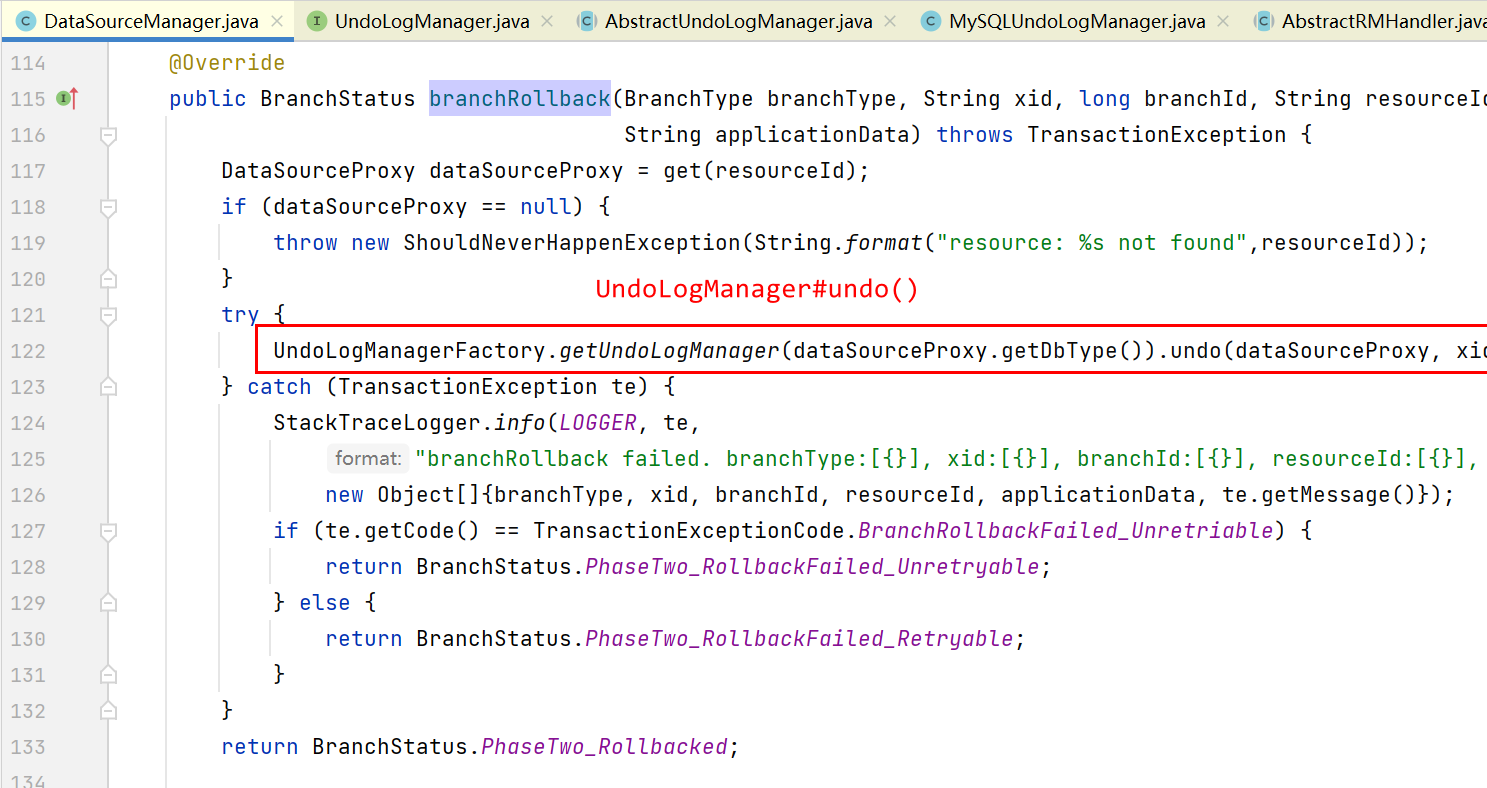This screenshot has height=788, width=1487.
Task: Switch to the MySQLUndoLogManager.java tab
Action: pos(1077,21)
